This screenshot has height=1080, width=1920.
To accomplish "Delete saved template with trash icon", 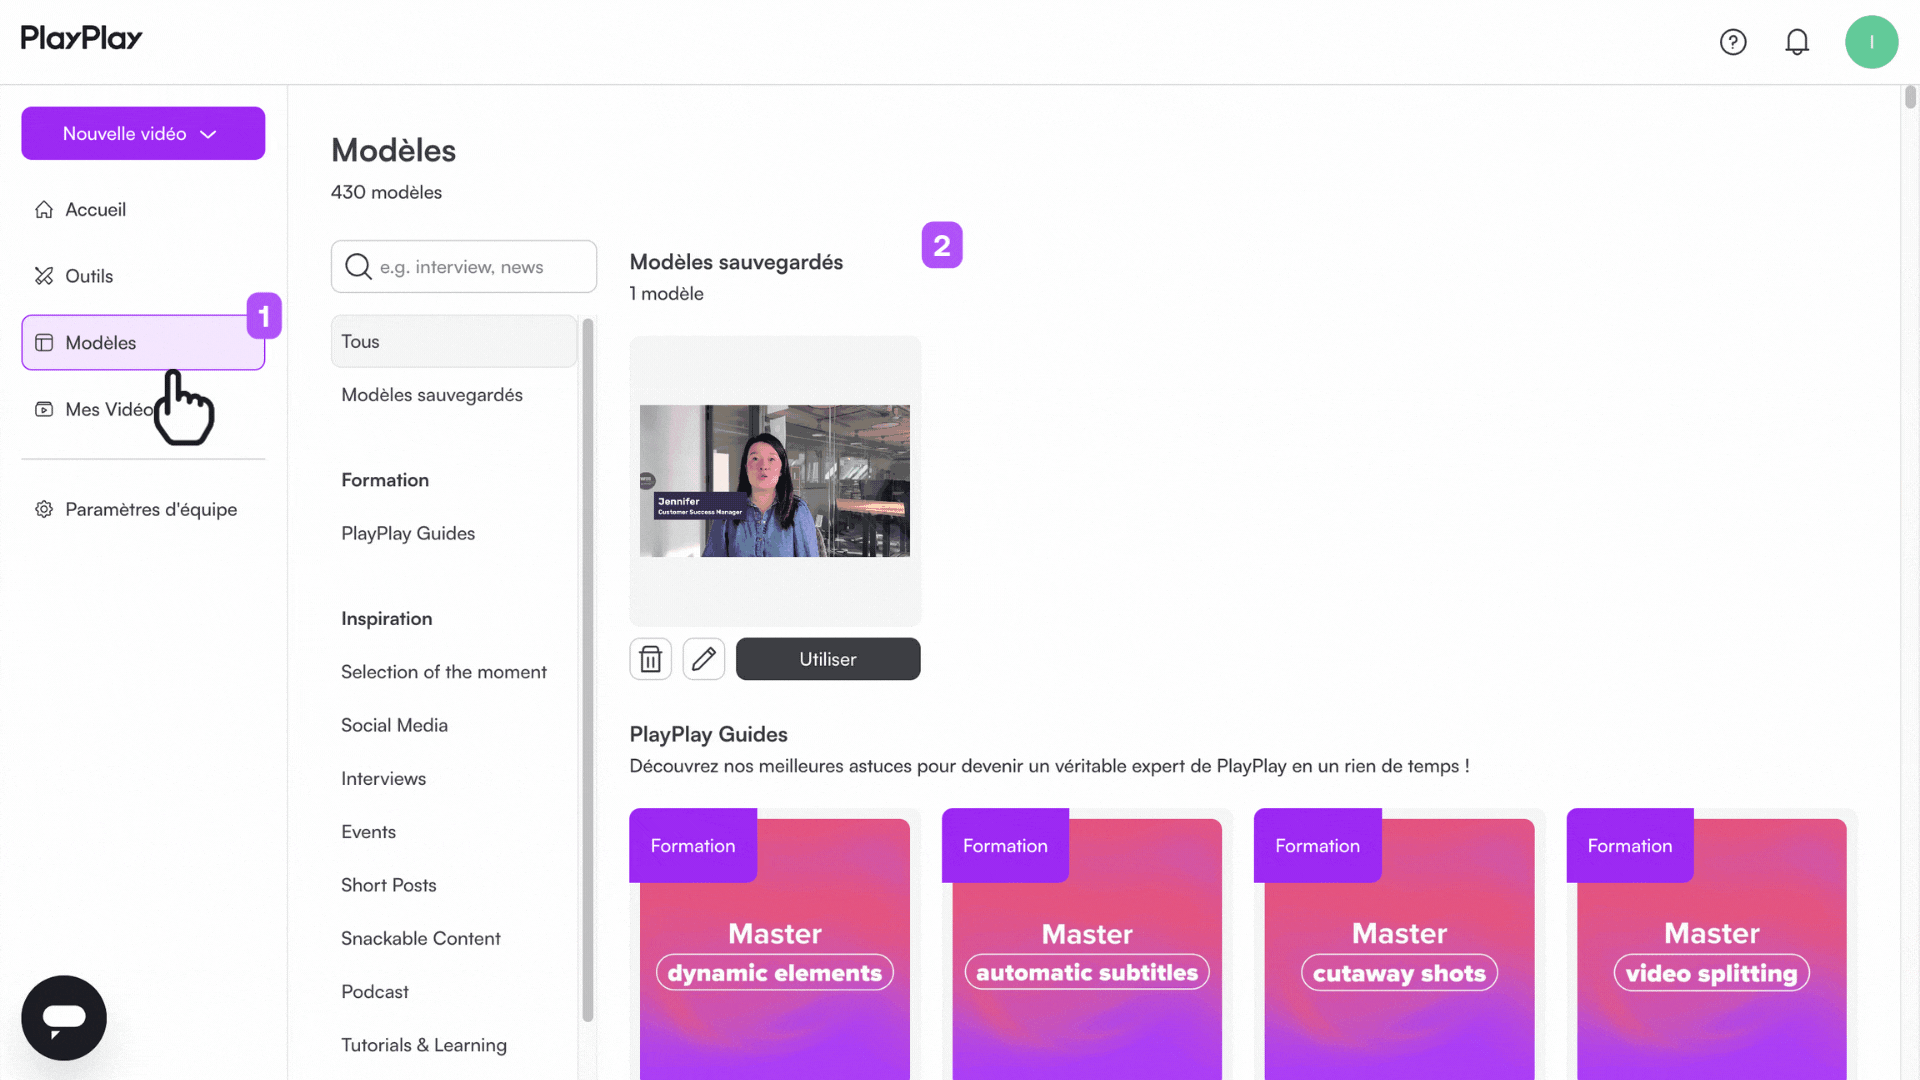I will 651,659.
